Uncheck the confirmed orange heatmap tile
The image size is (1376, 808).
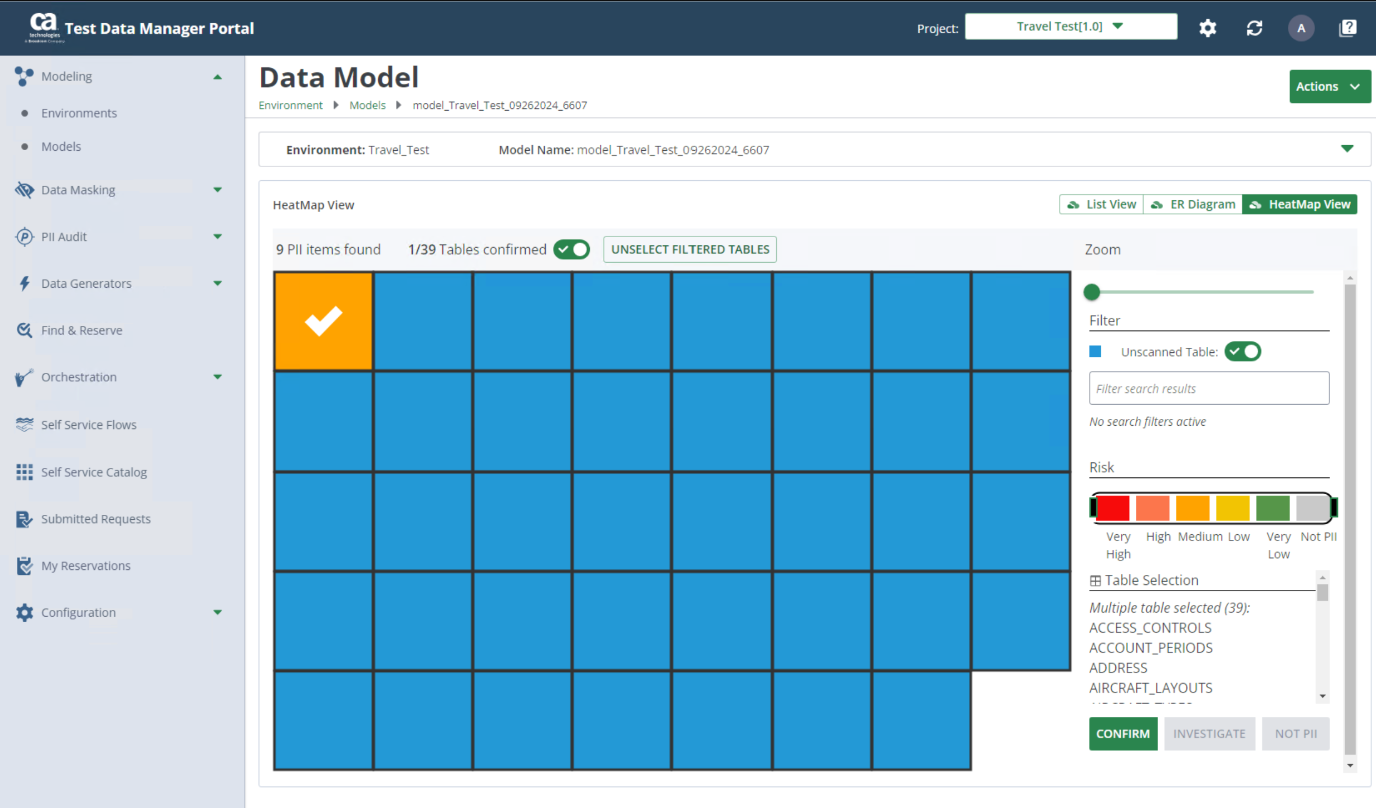pyautogui.click(x=323, y=321)
